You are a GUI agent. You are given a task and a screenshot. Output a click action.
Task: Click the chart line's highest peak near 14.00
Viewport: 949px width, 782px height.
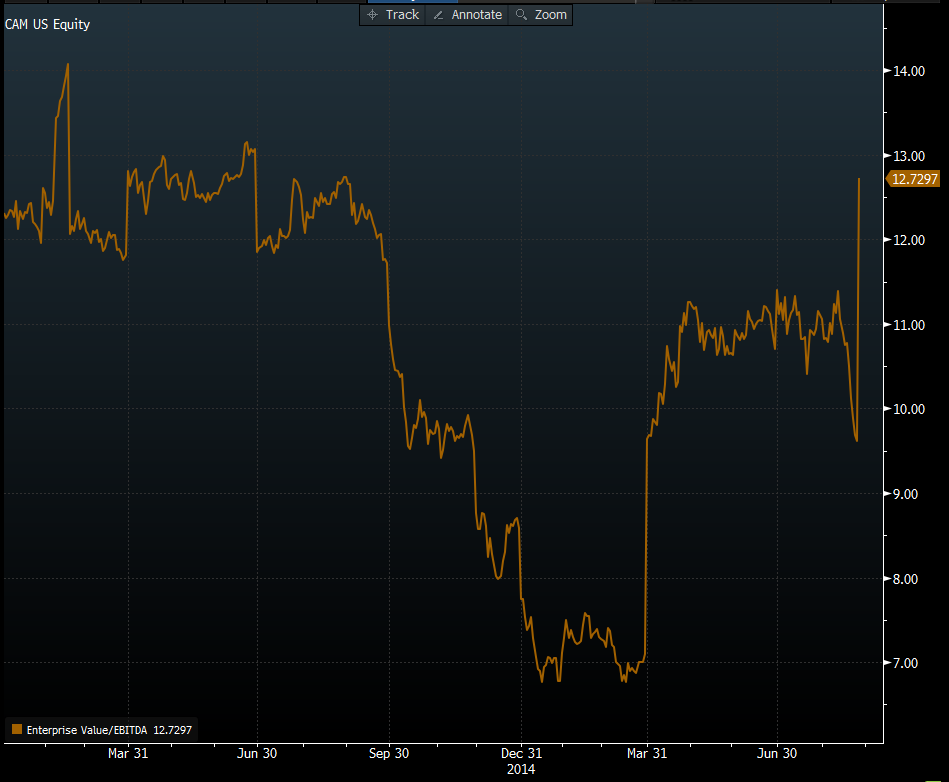67,65
